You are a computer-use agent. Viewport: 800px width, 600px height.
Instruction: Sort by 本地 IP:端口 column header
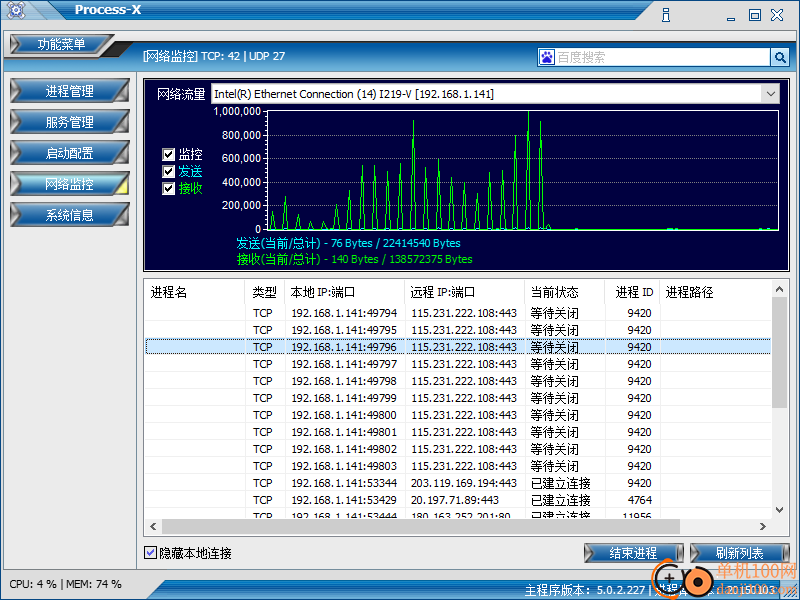344,292
